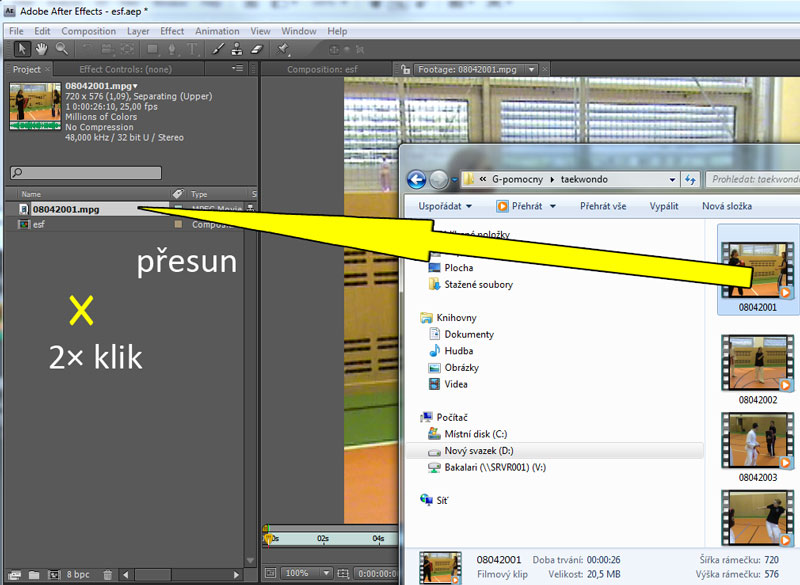Select the Selection arrow tool
800x585 pixels.
23,48
